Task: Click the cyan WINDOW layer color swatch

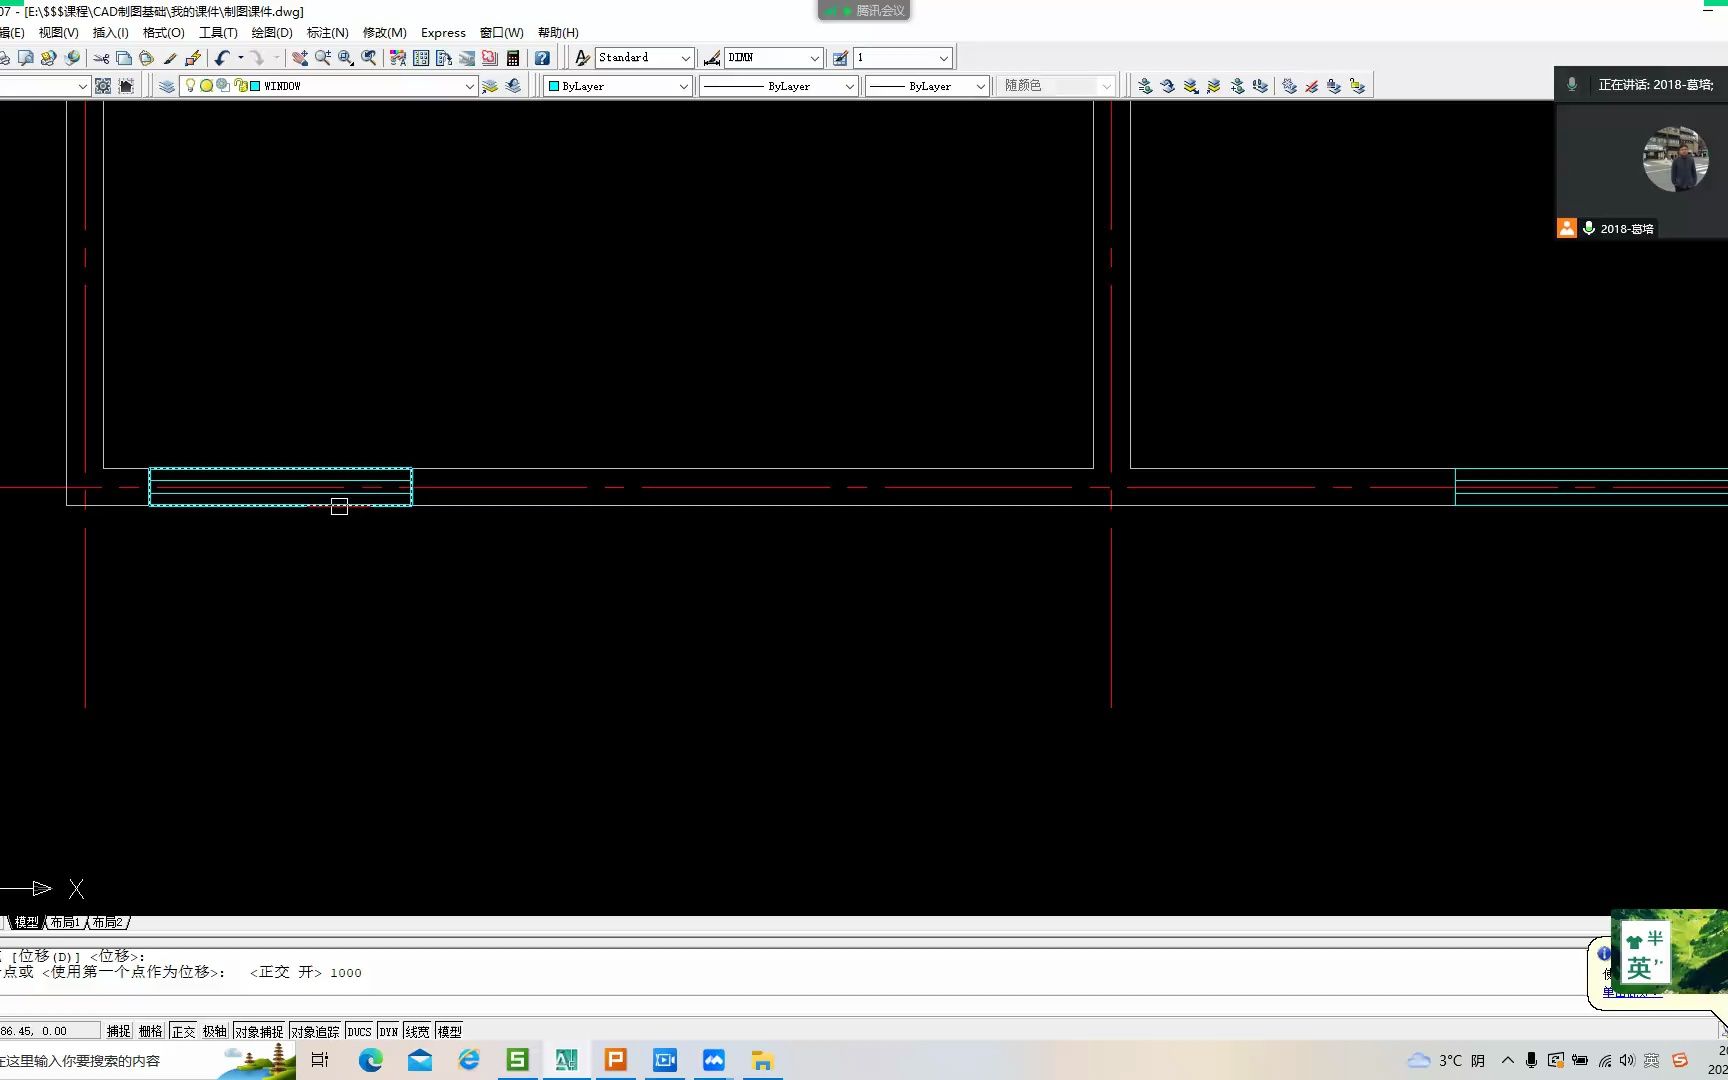Action: 255,86
